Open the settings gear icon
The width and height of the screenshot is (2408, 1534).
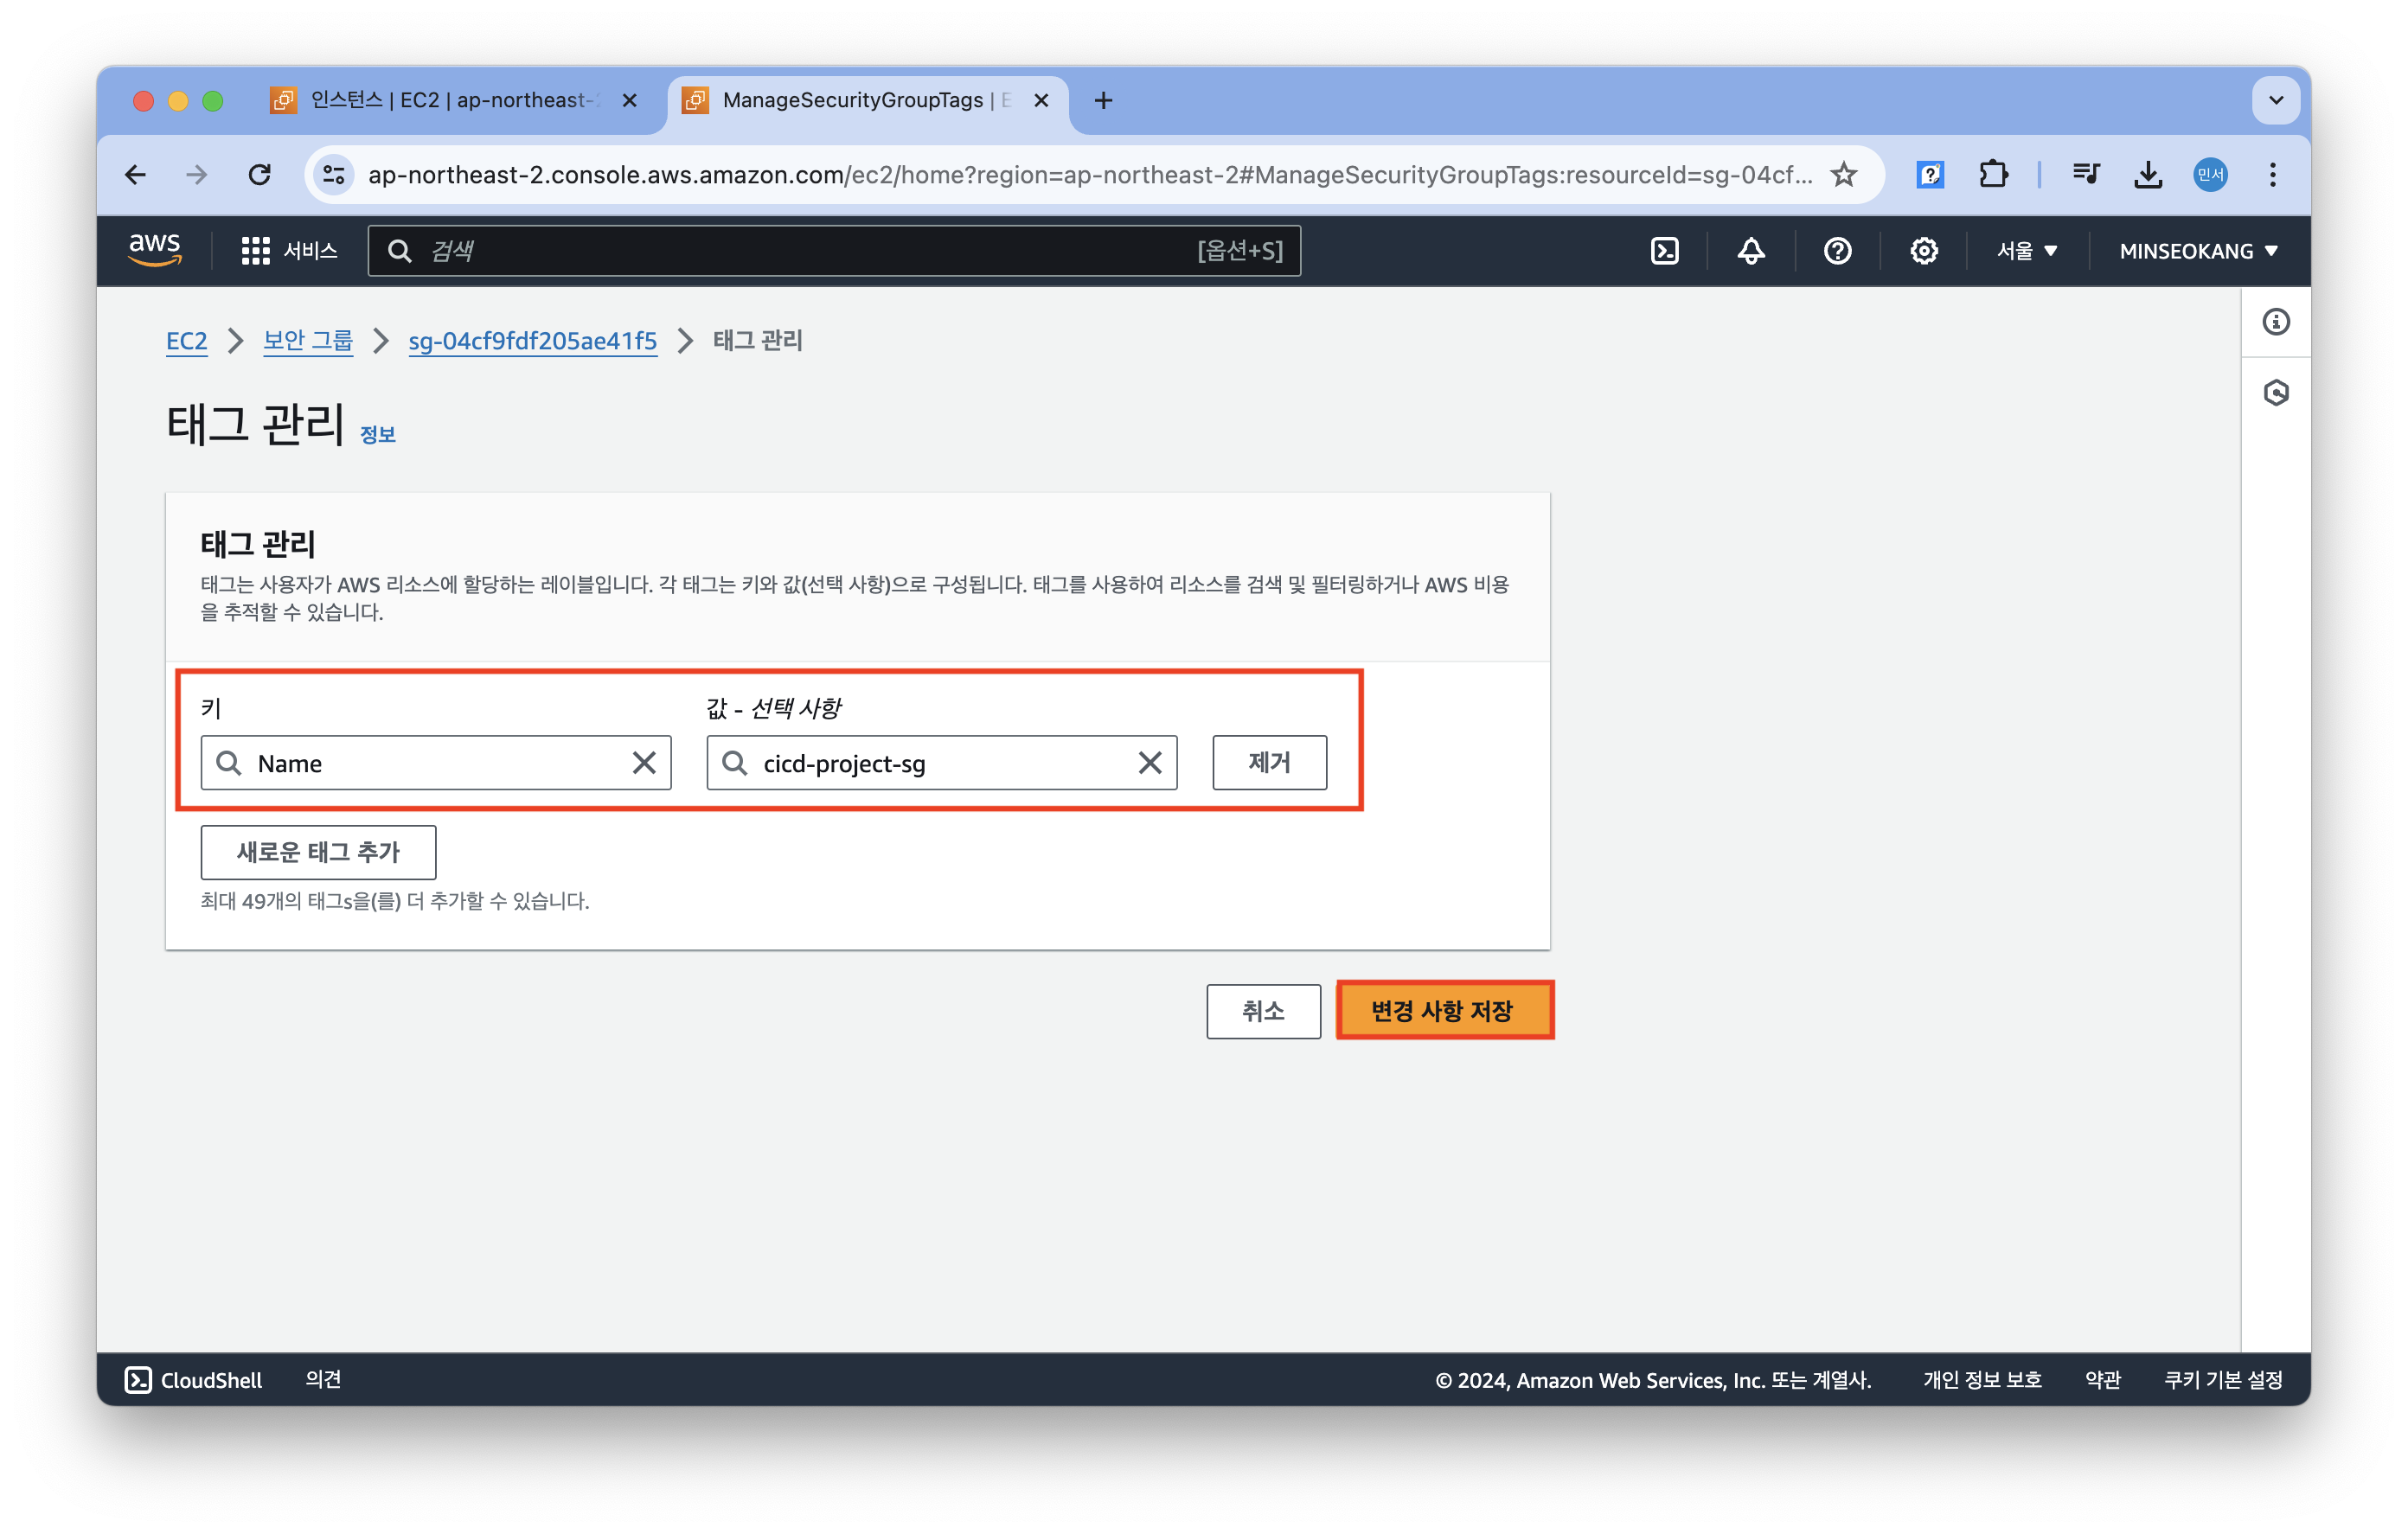point(1923,251)
